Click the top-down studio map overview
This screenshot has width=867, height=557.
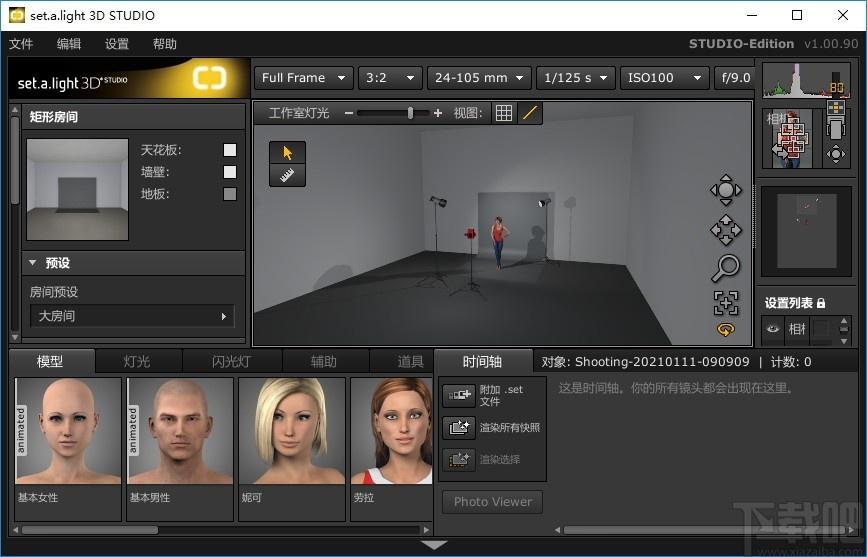pos(806,231)
